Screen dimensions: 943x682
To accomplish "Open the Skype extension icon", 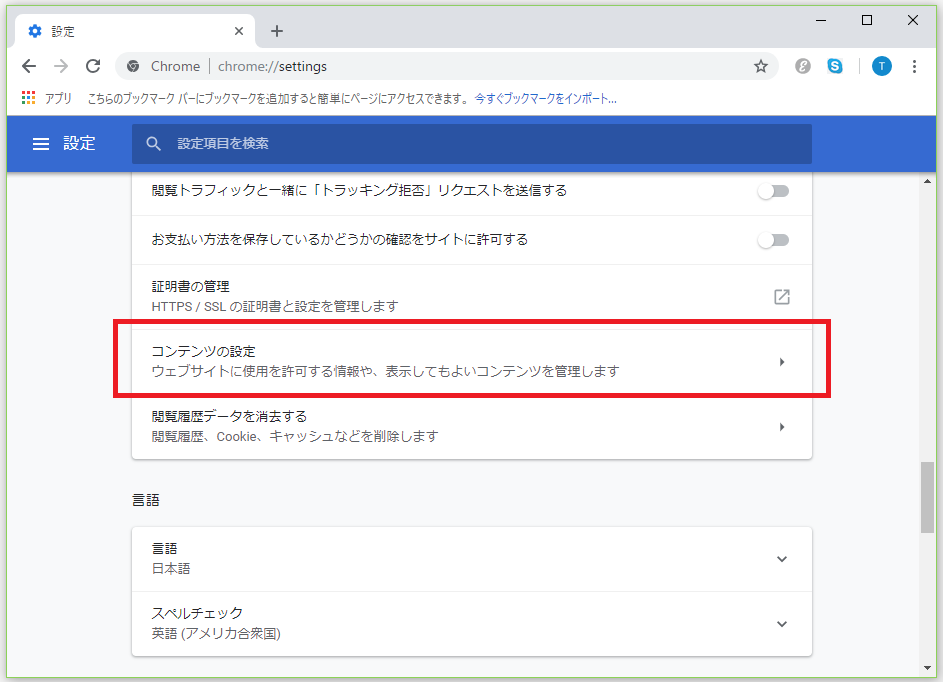I will point(834,66).
